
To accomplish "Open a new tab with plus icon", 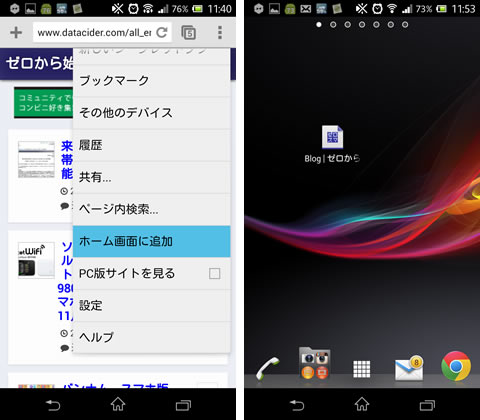I will tap(16, 32).
